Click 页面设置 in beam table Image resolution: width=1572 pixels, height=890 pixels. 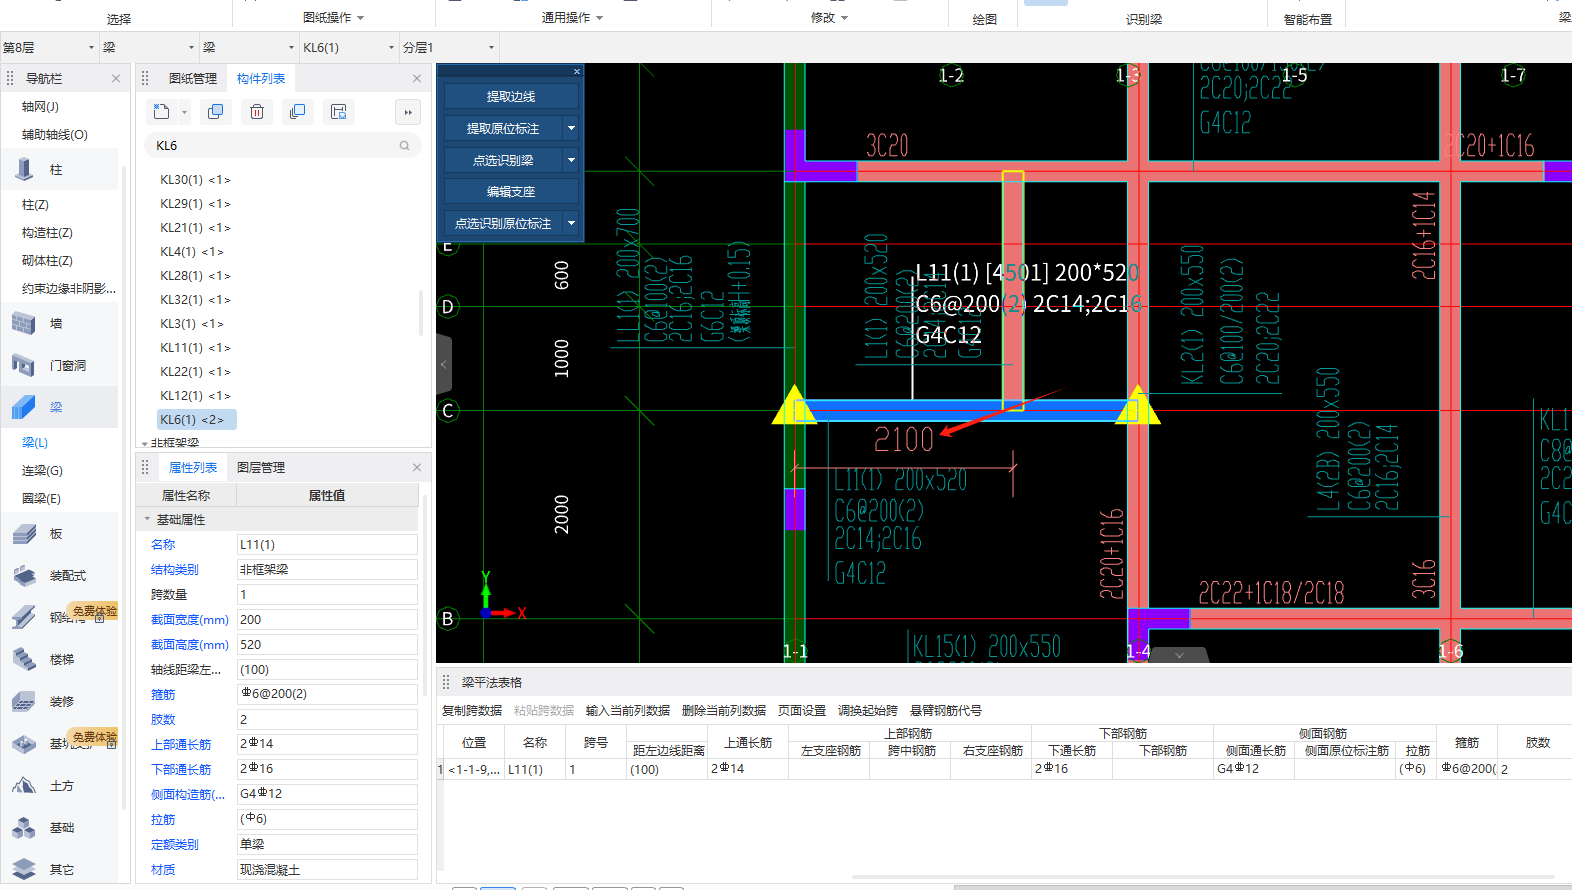click(802, 710)
